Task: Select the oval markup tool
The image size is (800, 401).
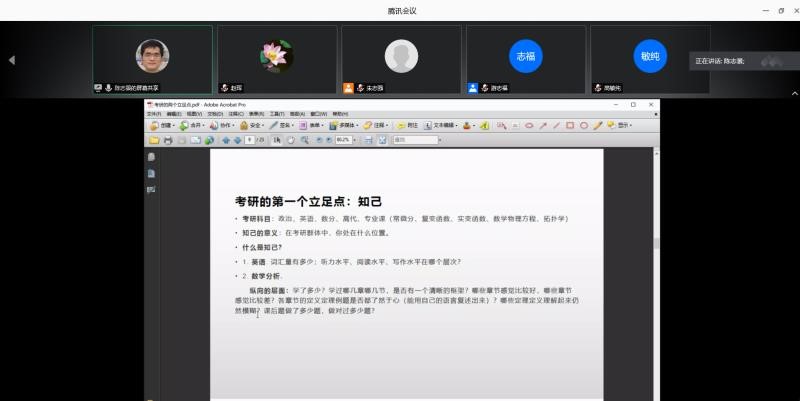Action: pos(584,126)
